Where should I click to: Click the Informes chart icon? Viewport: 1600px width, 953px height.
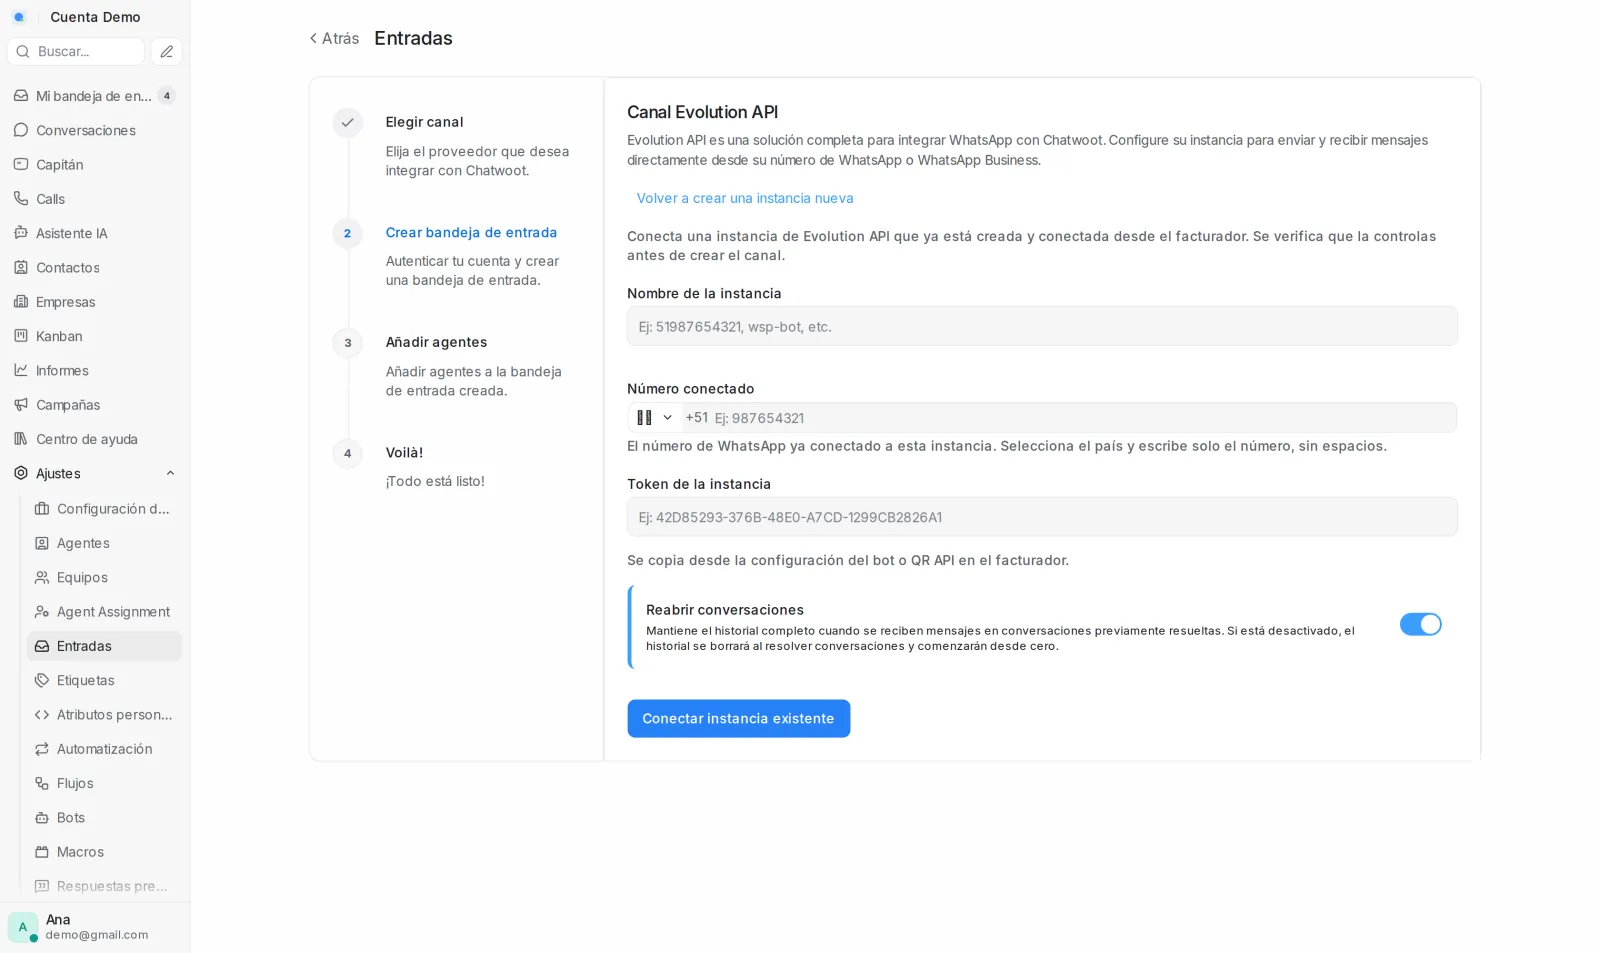point(21,370)
